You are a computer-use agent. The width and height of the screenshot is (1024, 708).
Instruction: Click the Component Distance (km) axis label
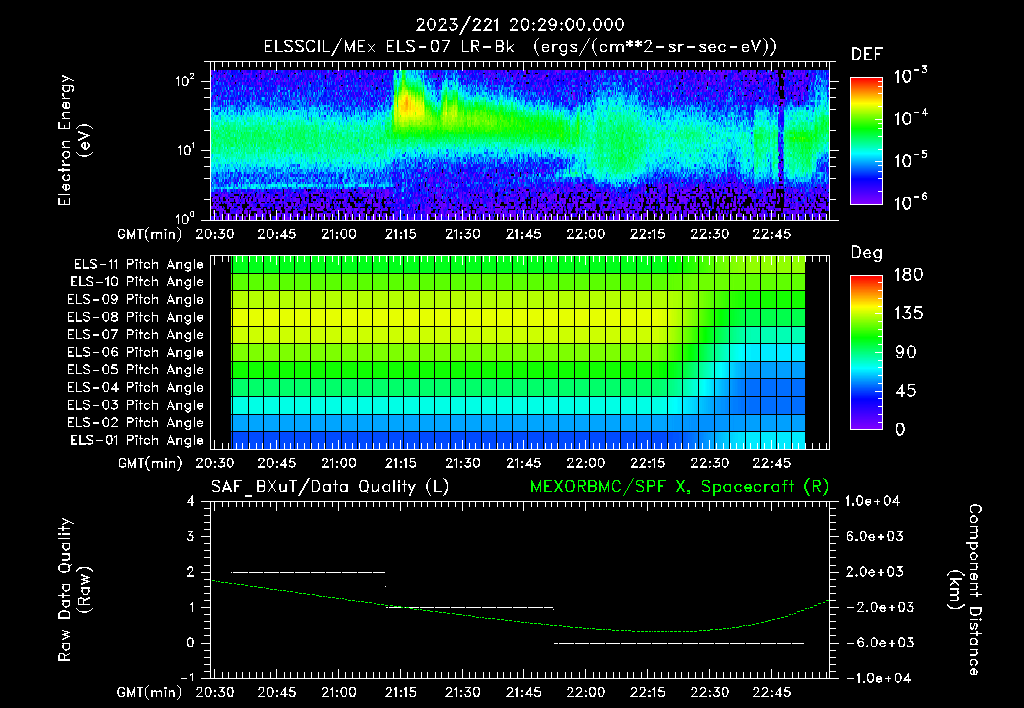tap(964, 590)
